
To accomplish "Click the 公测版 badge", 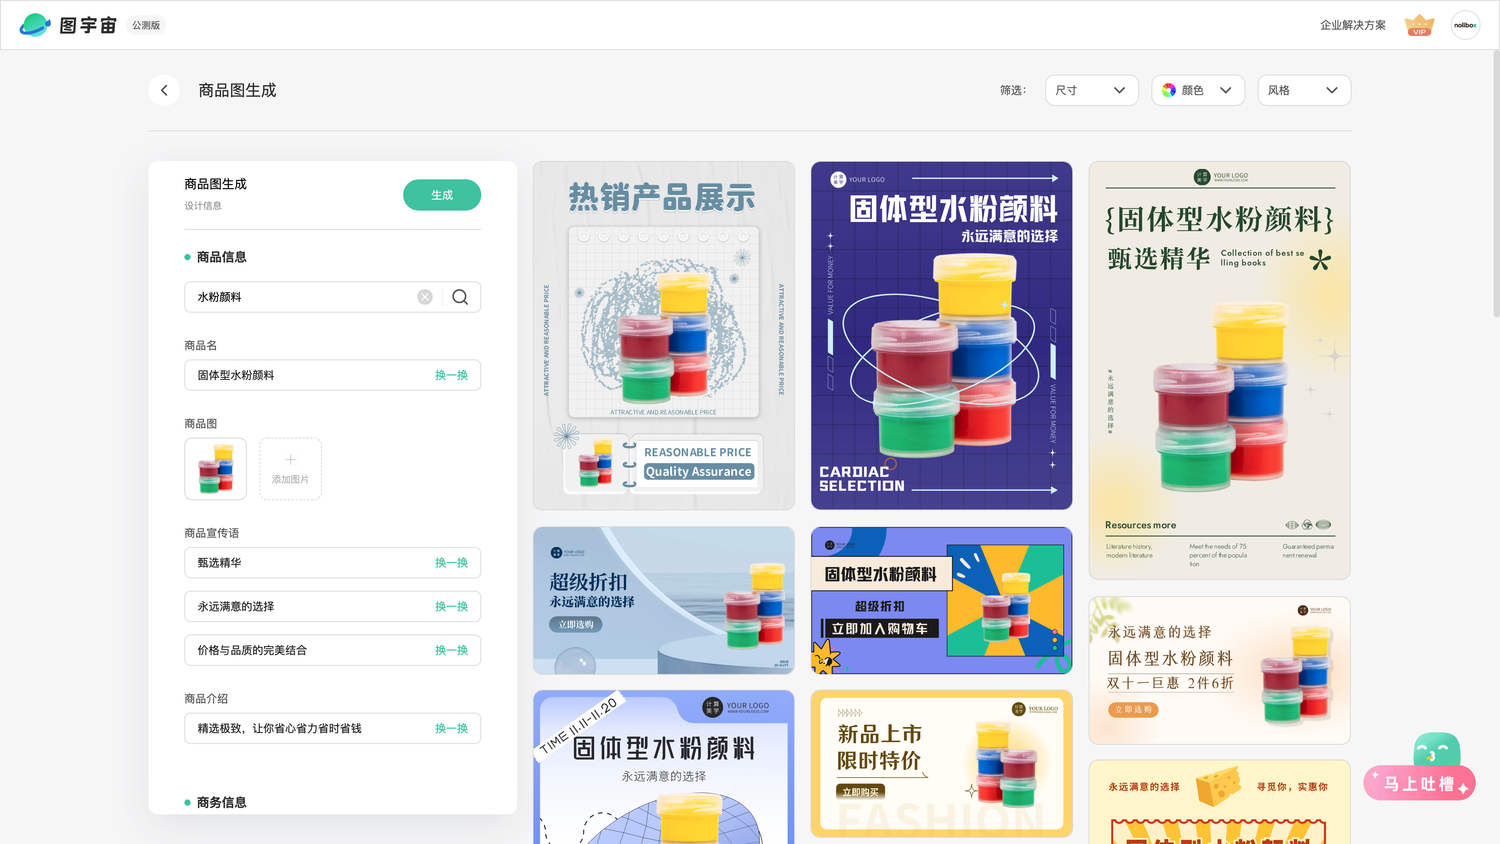I will tap(146, 25).
